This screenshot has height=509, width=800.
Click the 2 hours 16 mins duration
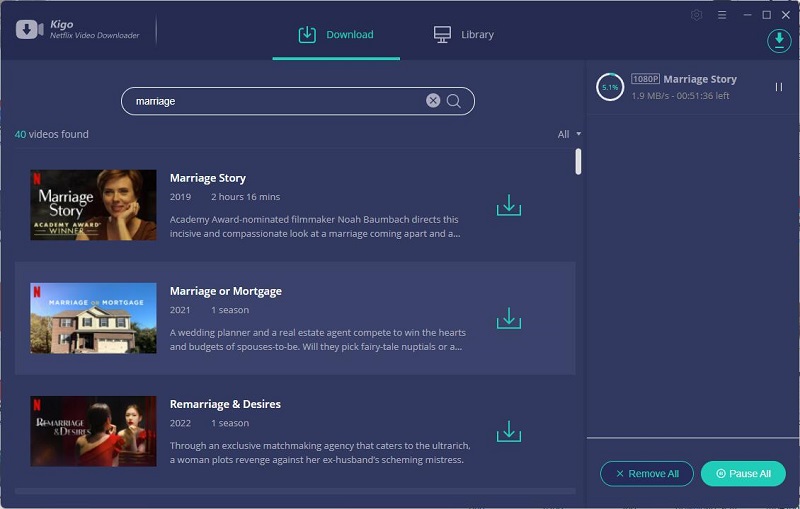tap(245, 197)
